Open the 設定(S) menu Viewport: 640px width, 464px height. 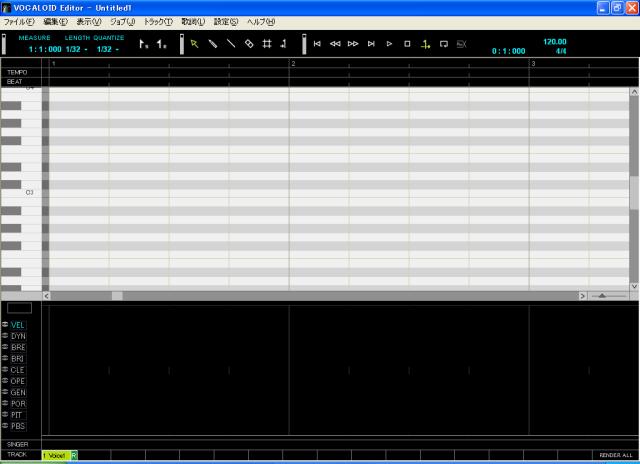coord(226,22)
